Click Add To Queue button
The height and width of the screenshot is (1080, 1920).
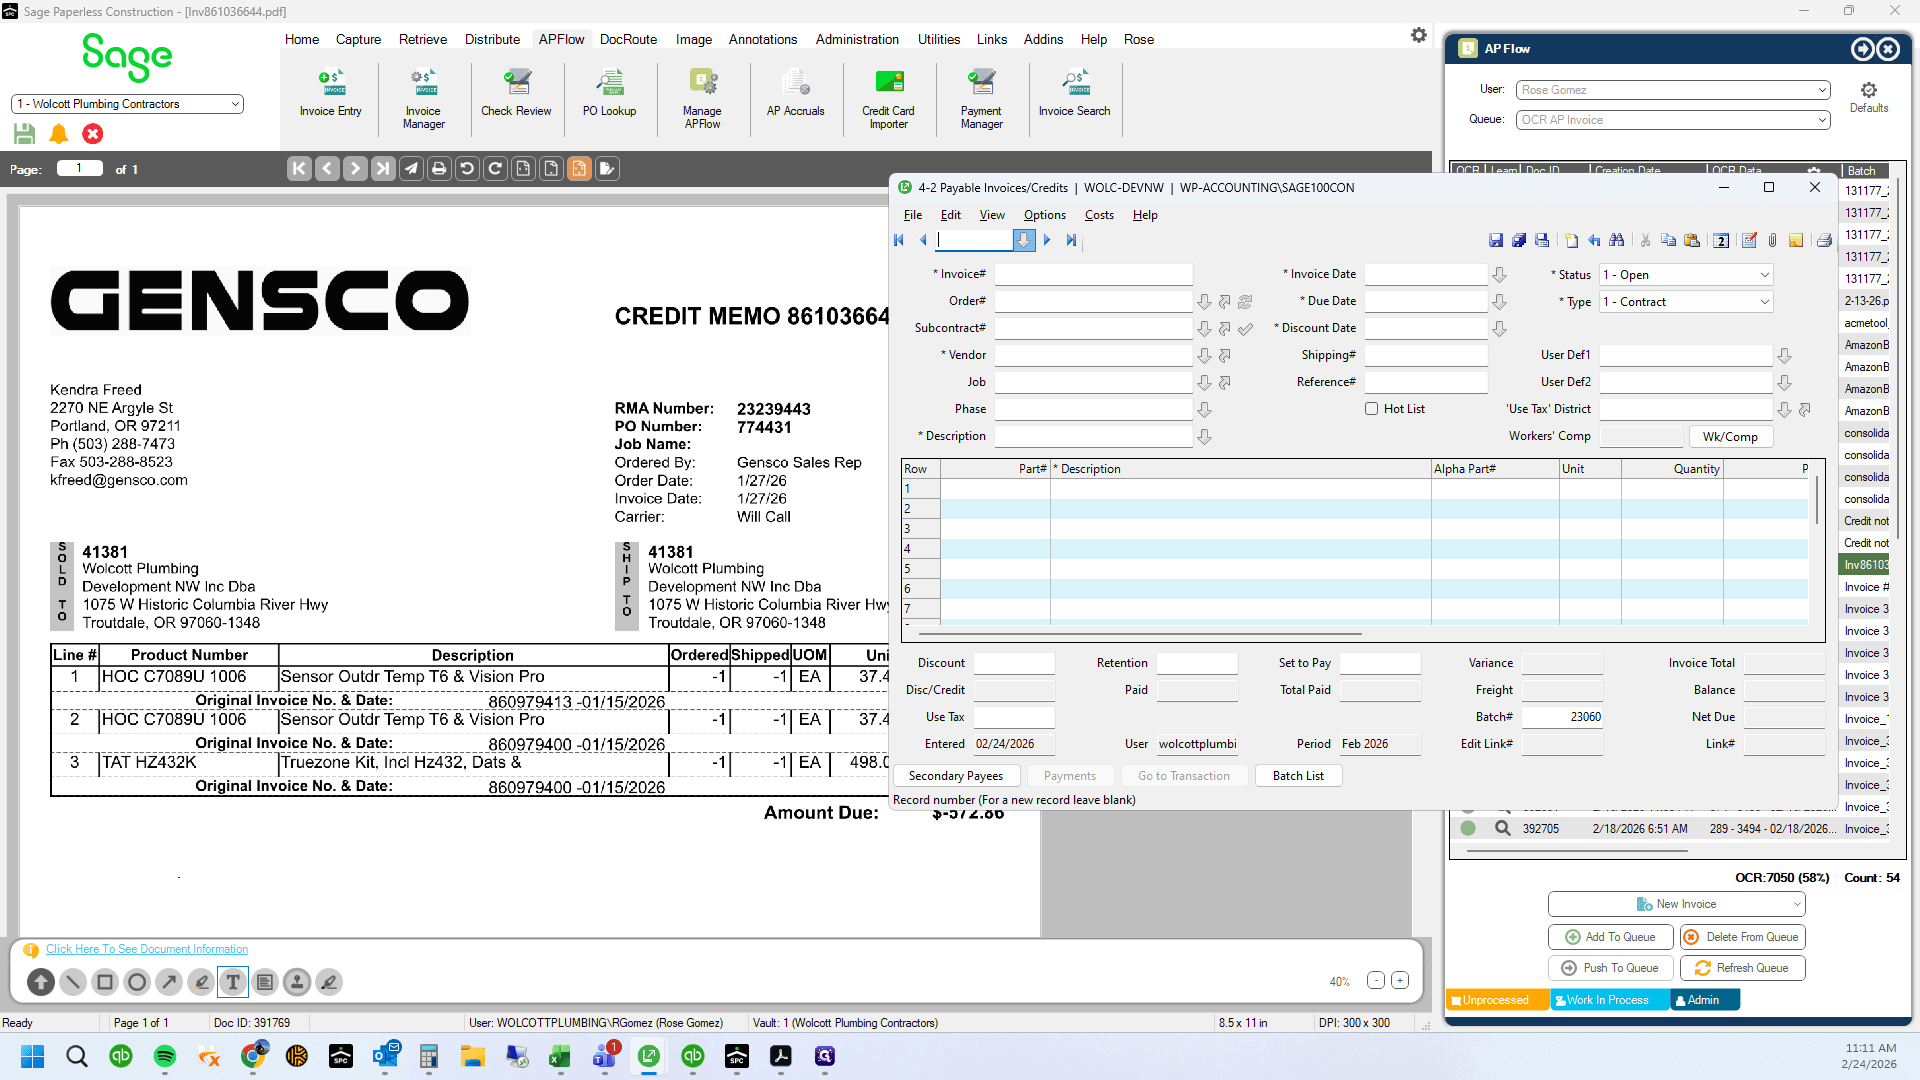[1611, 937]
